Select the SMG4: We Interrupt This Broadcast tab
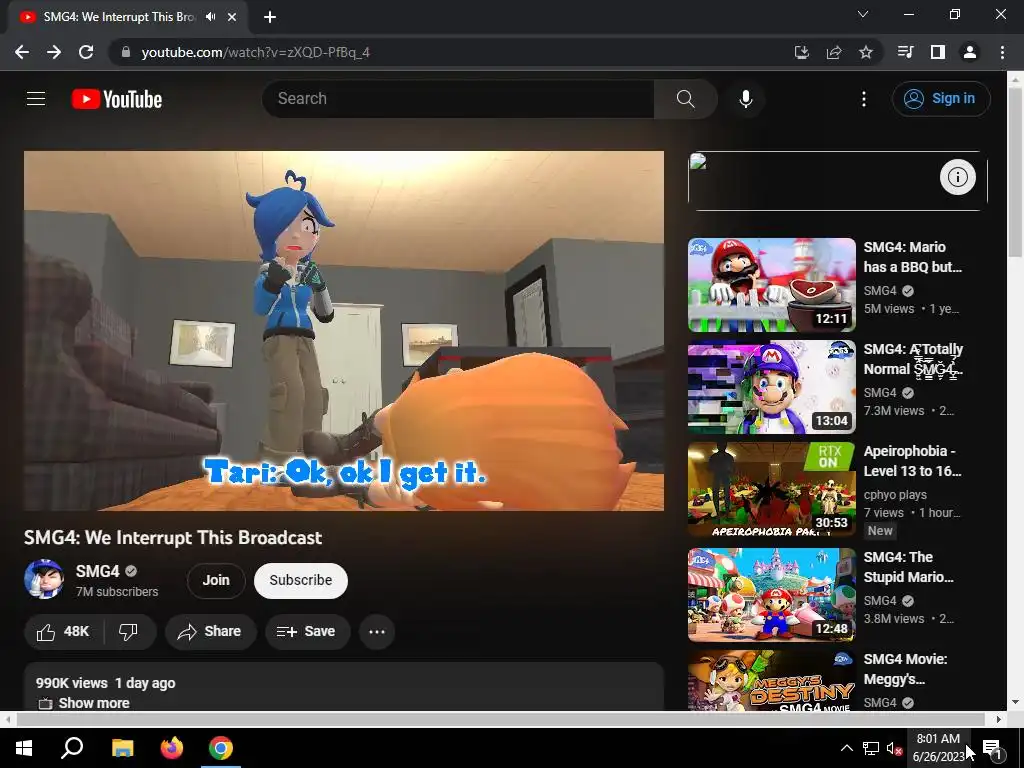Viewport: 1024px width, 768px height. click(119, 17)
